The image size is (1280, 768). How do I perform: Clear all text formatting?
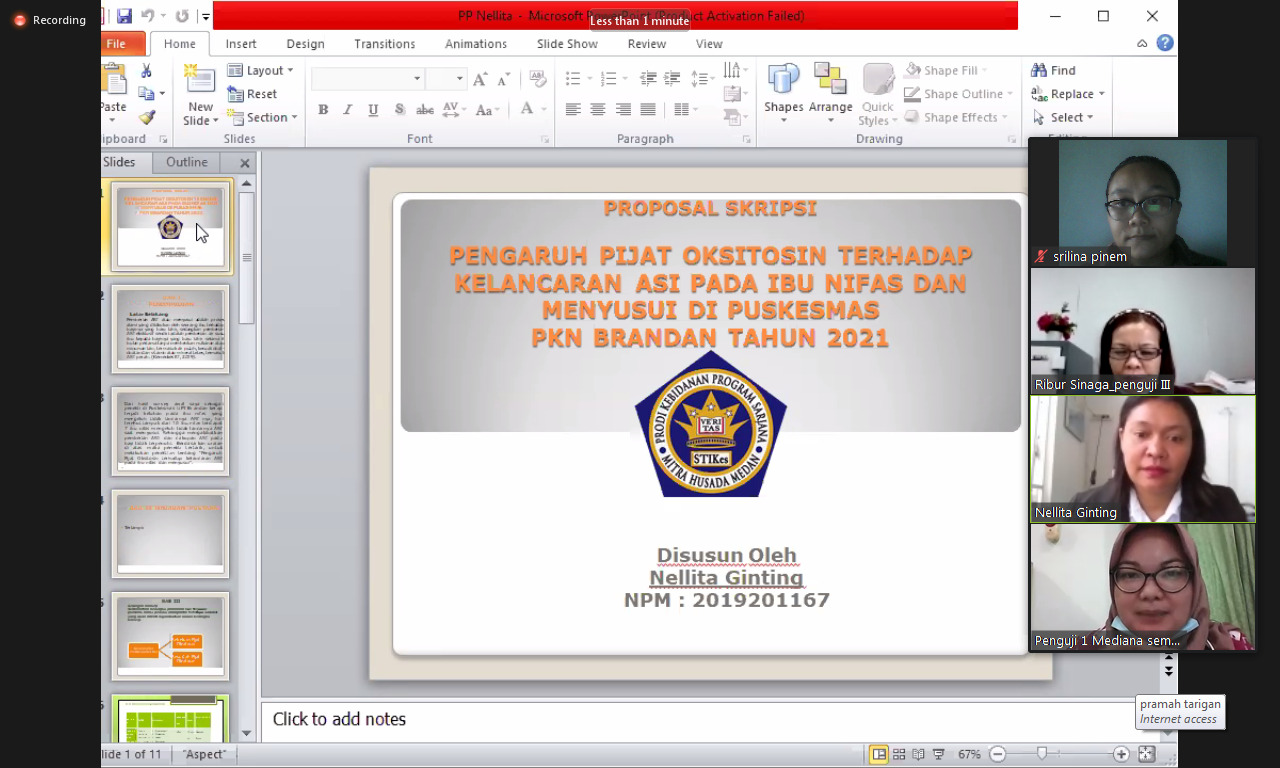[x=537, y=79]
